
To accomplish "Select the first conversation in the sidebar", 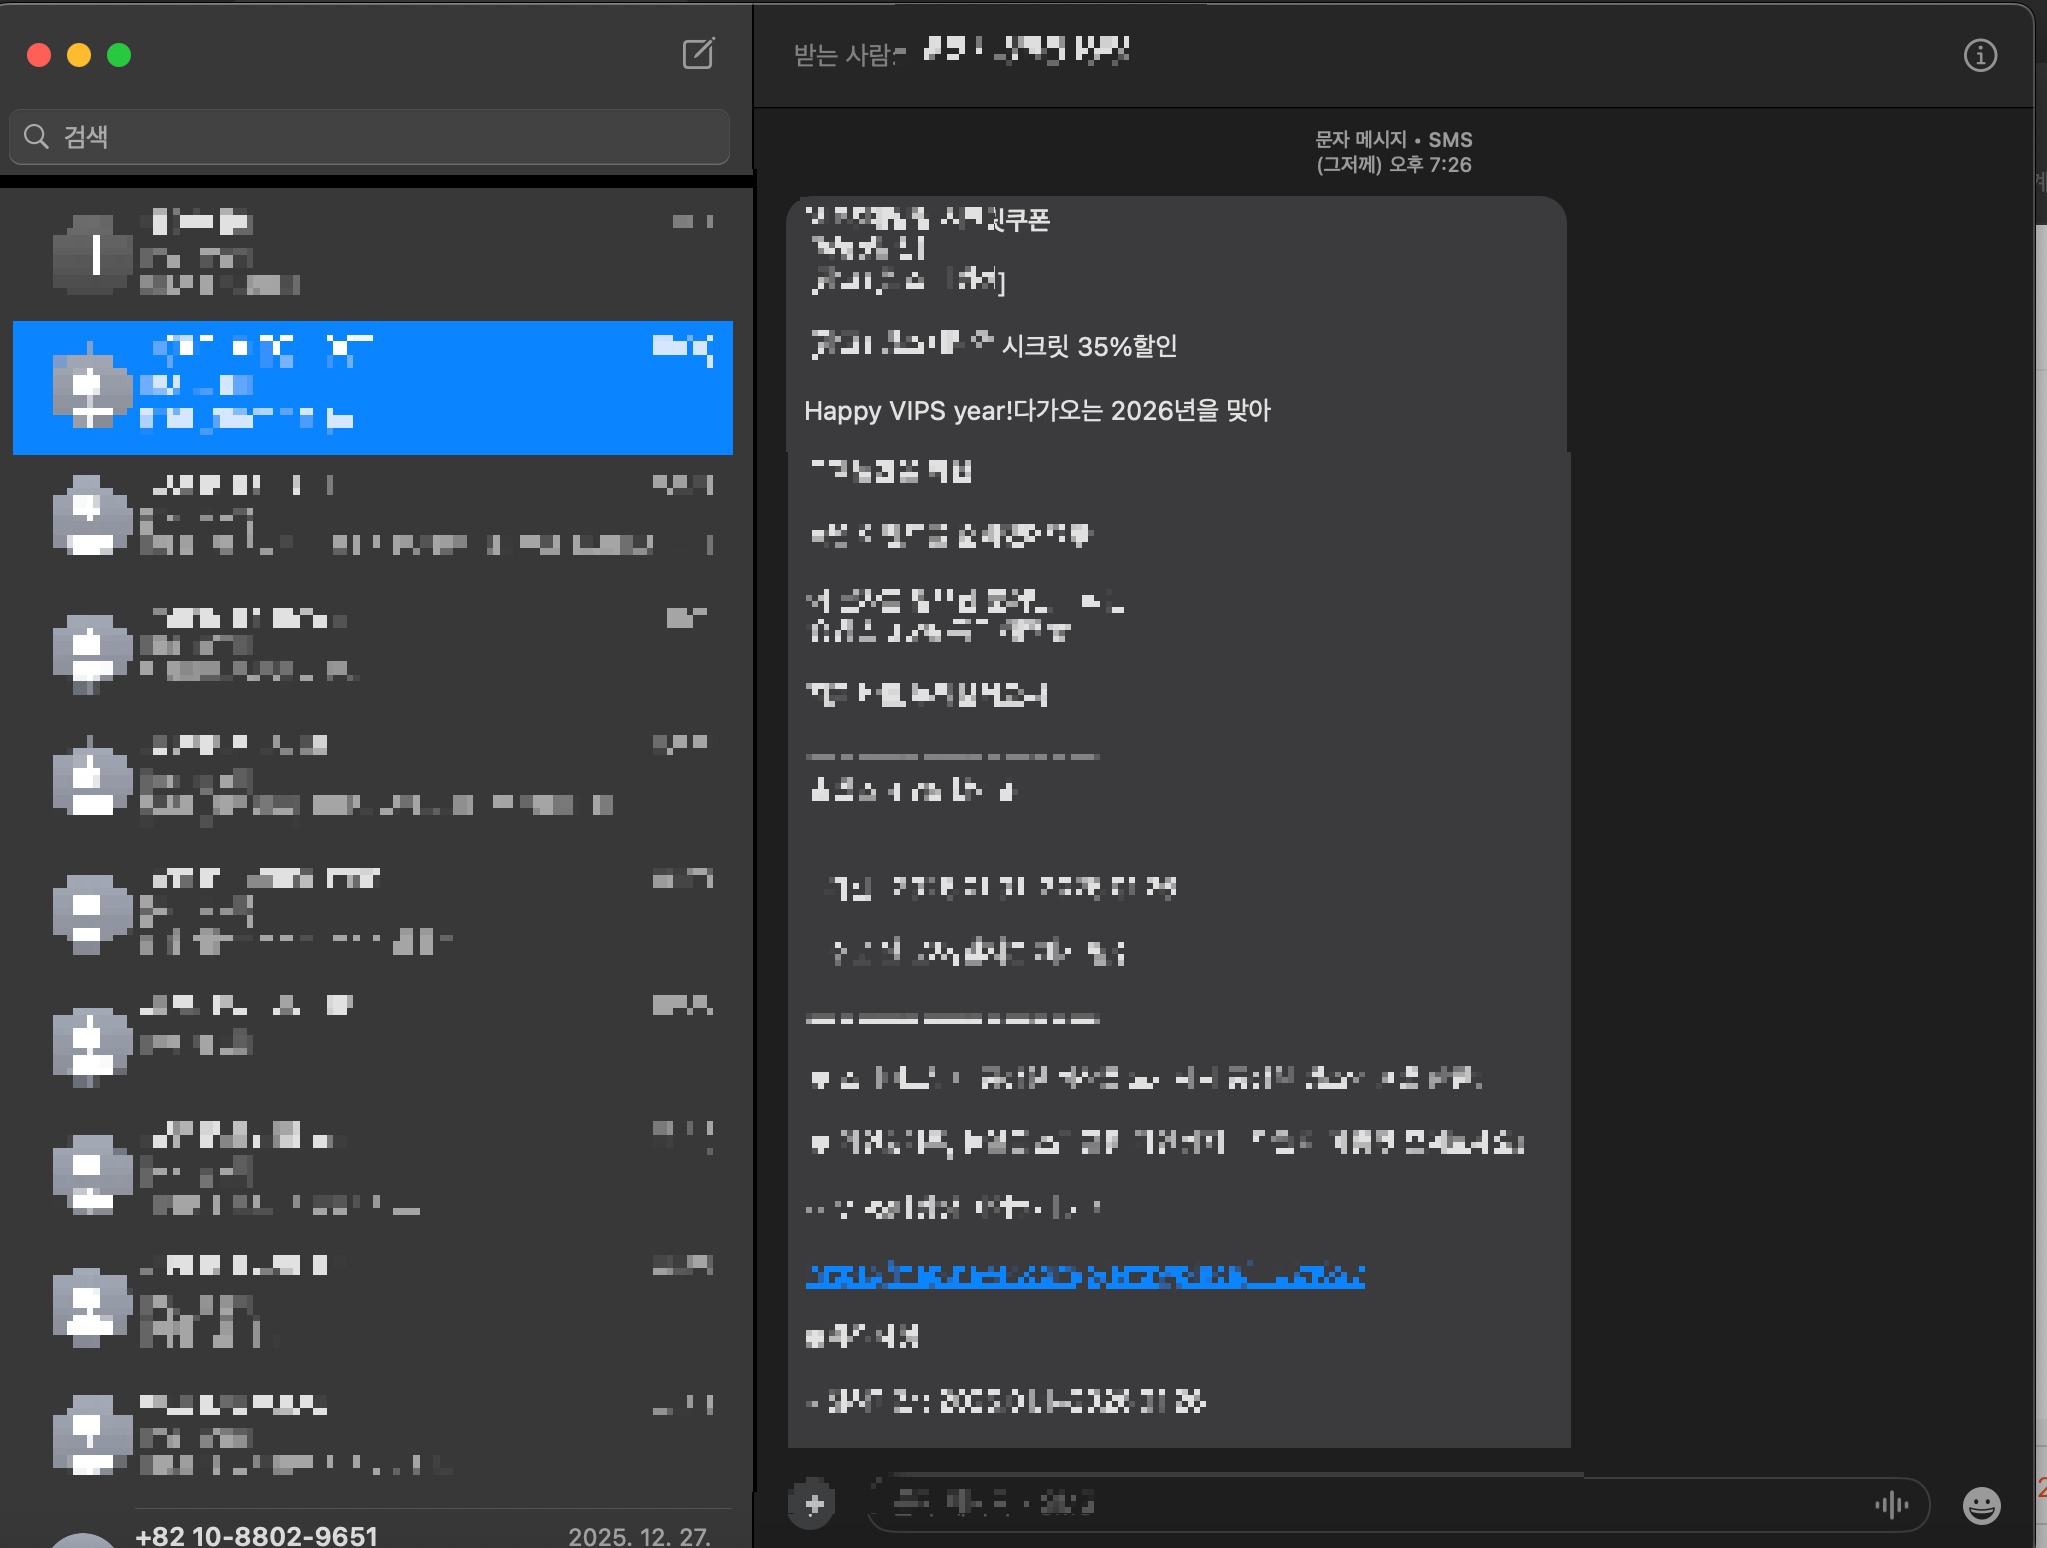I will click(420, 254).
